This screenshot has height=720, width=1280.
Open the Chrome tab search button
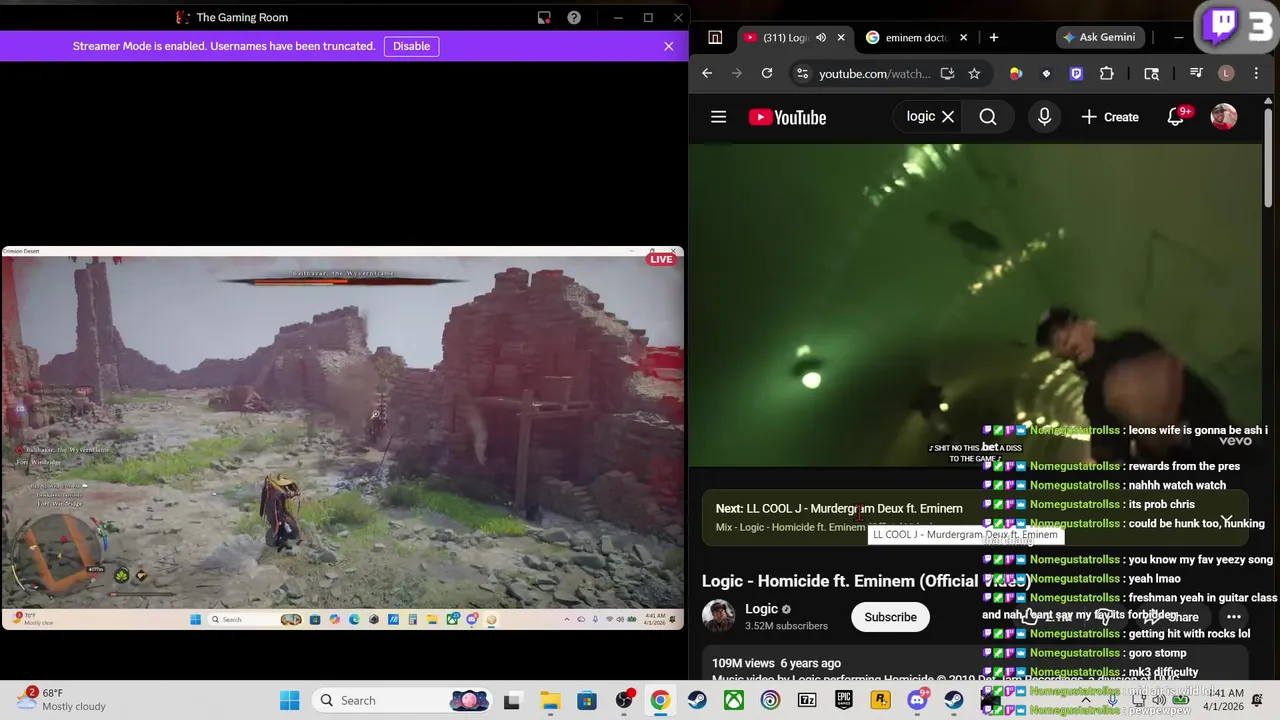715,38
